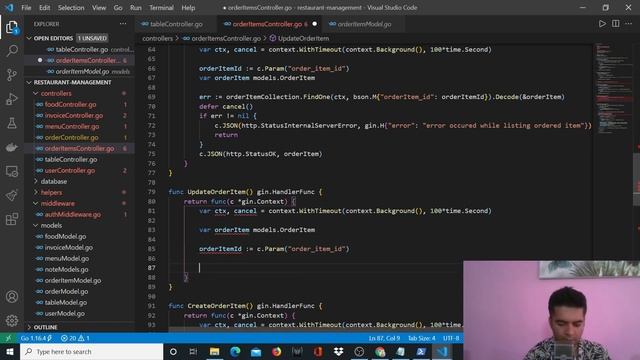
Task: Open the Run menu
Action: point(136,7)
